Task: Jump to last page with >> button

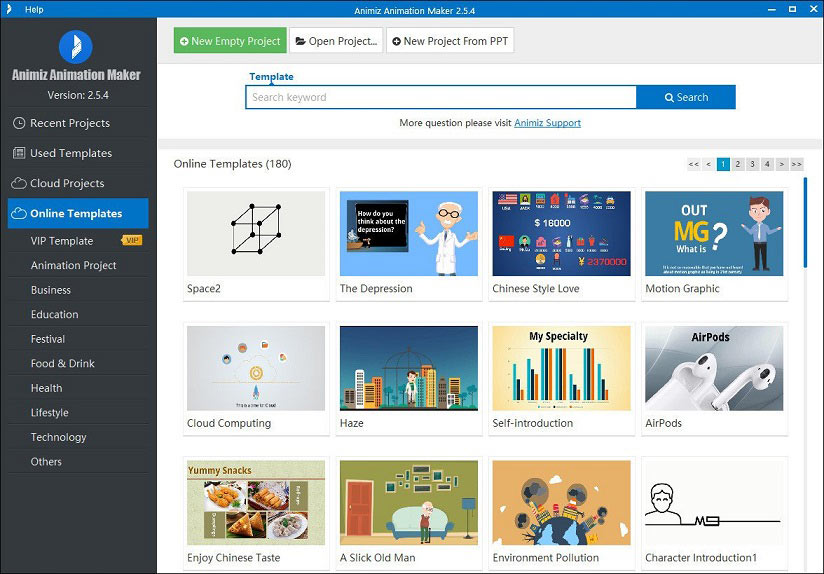Action: (796, 164)
